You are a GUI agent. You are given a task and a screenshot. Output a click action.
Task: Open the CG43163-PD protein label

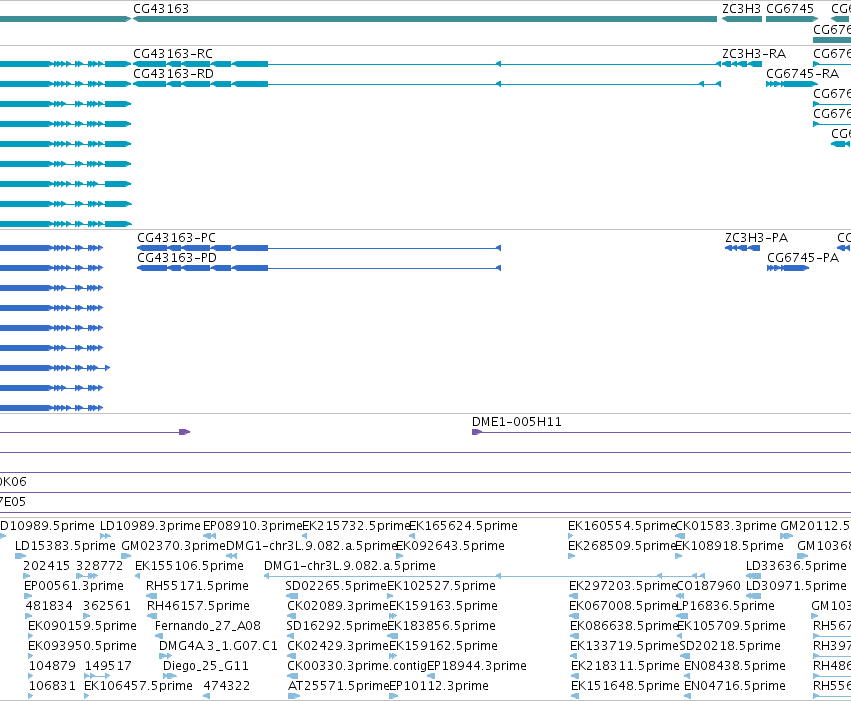pyautogui.click(x=177, y=258)
